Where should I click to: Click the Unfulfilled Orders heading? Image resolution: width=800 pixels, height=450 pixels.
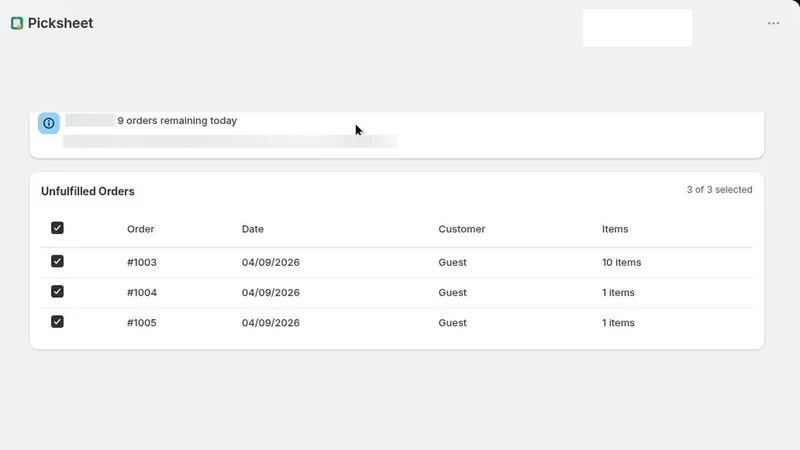(88, 191)
